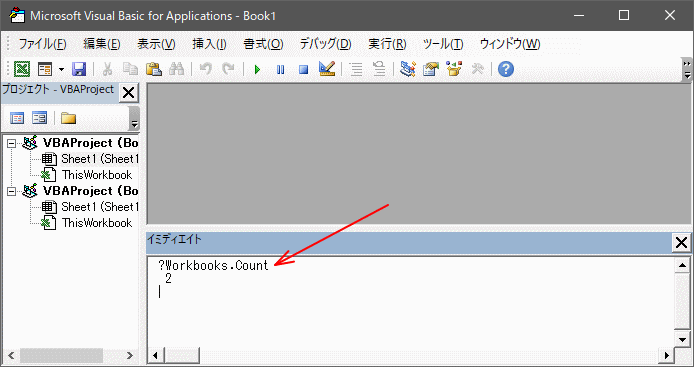Maximize the Visual Basic window
This screenshot has height=367, width=694.
tap(624, 15)
